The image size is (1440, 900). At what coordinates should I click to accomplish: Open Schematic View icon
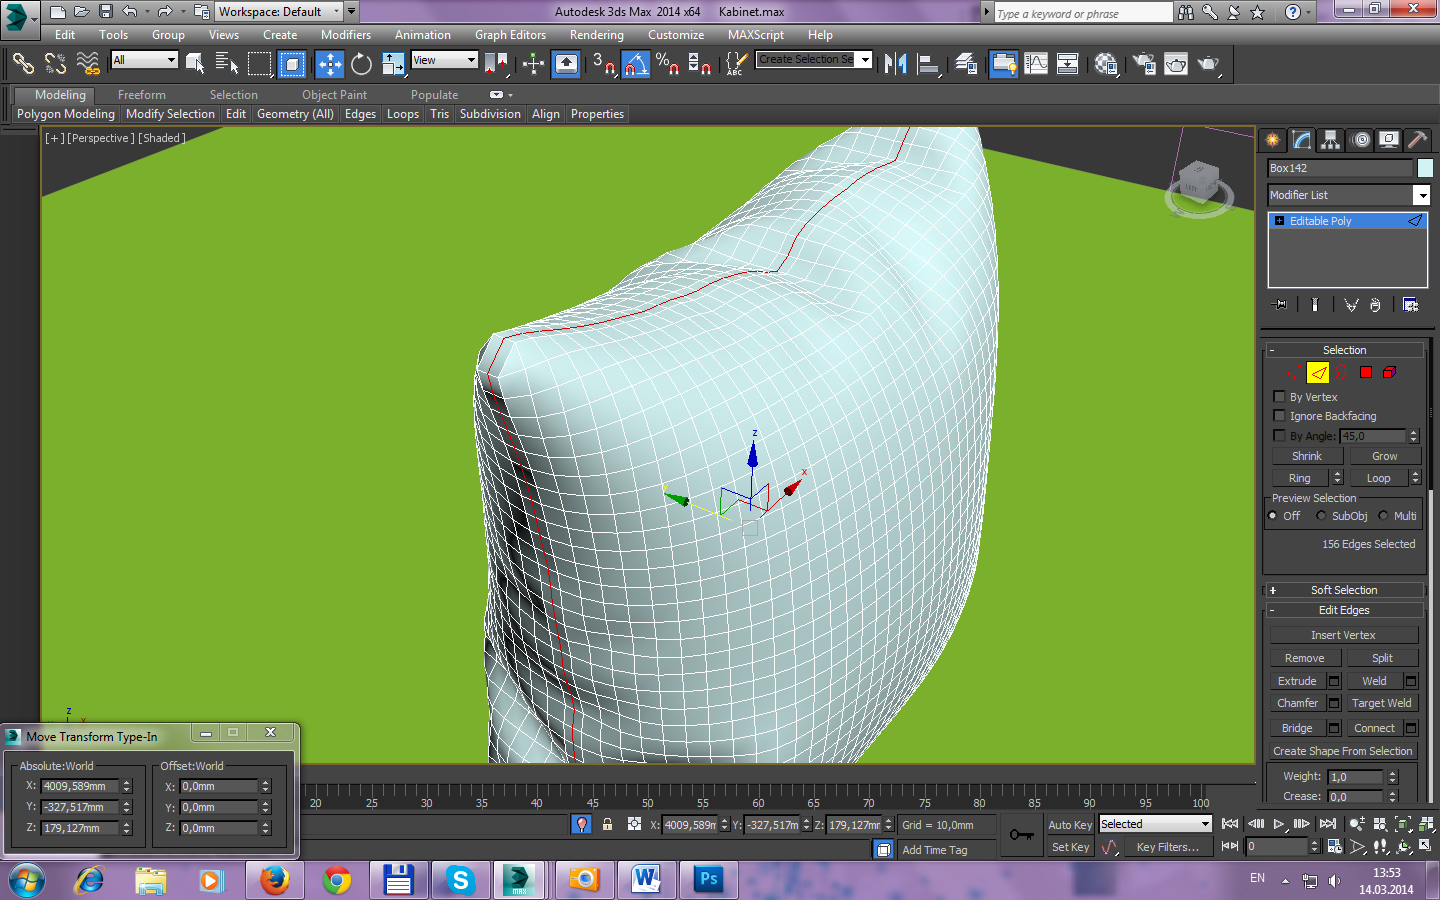1068,64
